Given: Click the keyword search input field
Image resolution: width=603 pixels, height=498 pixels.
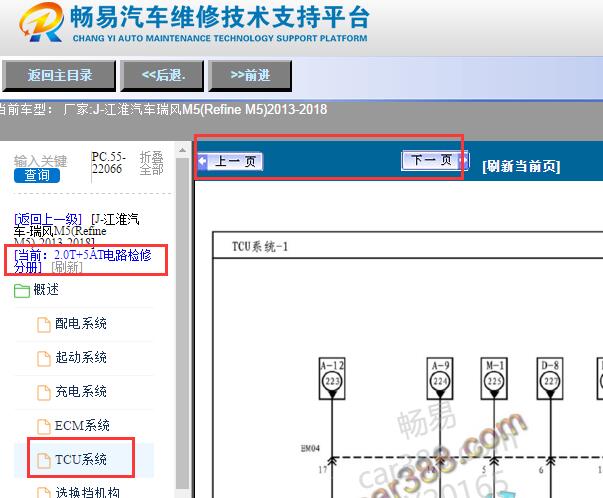Looking at the screenshot, I should 41,161.
